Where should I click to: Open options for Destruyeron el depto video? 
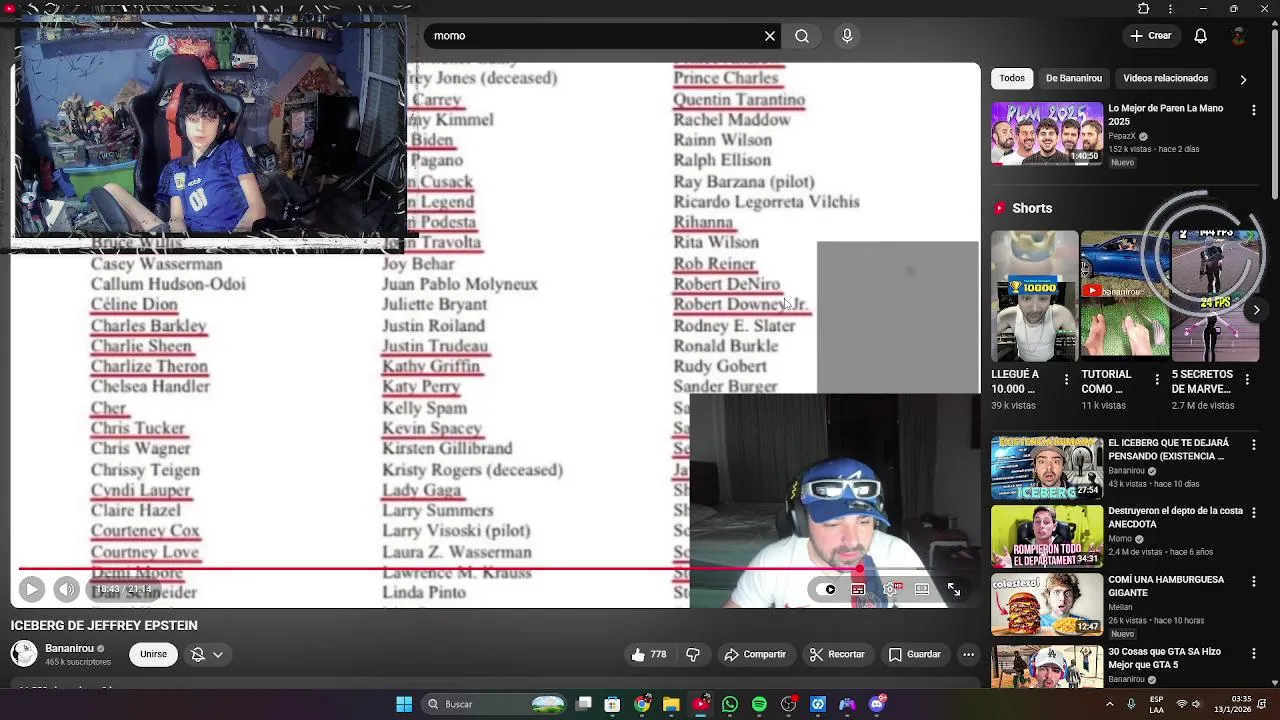pyautogui.click(x=1254, y=513)
